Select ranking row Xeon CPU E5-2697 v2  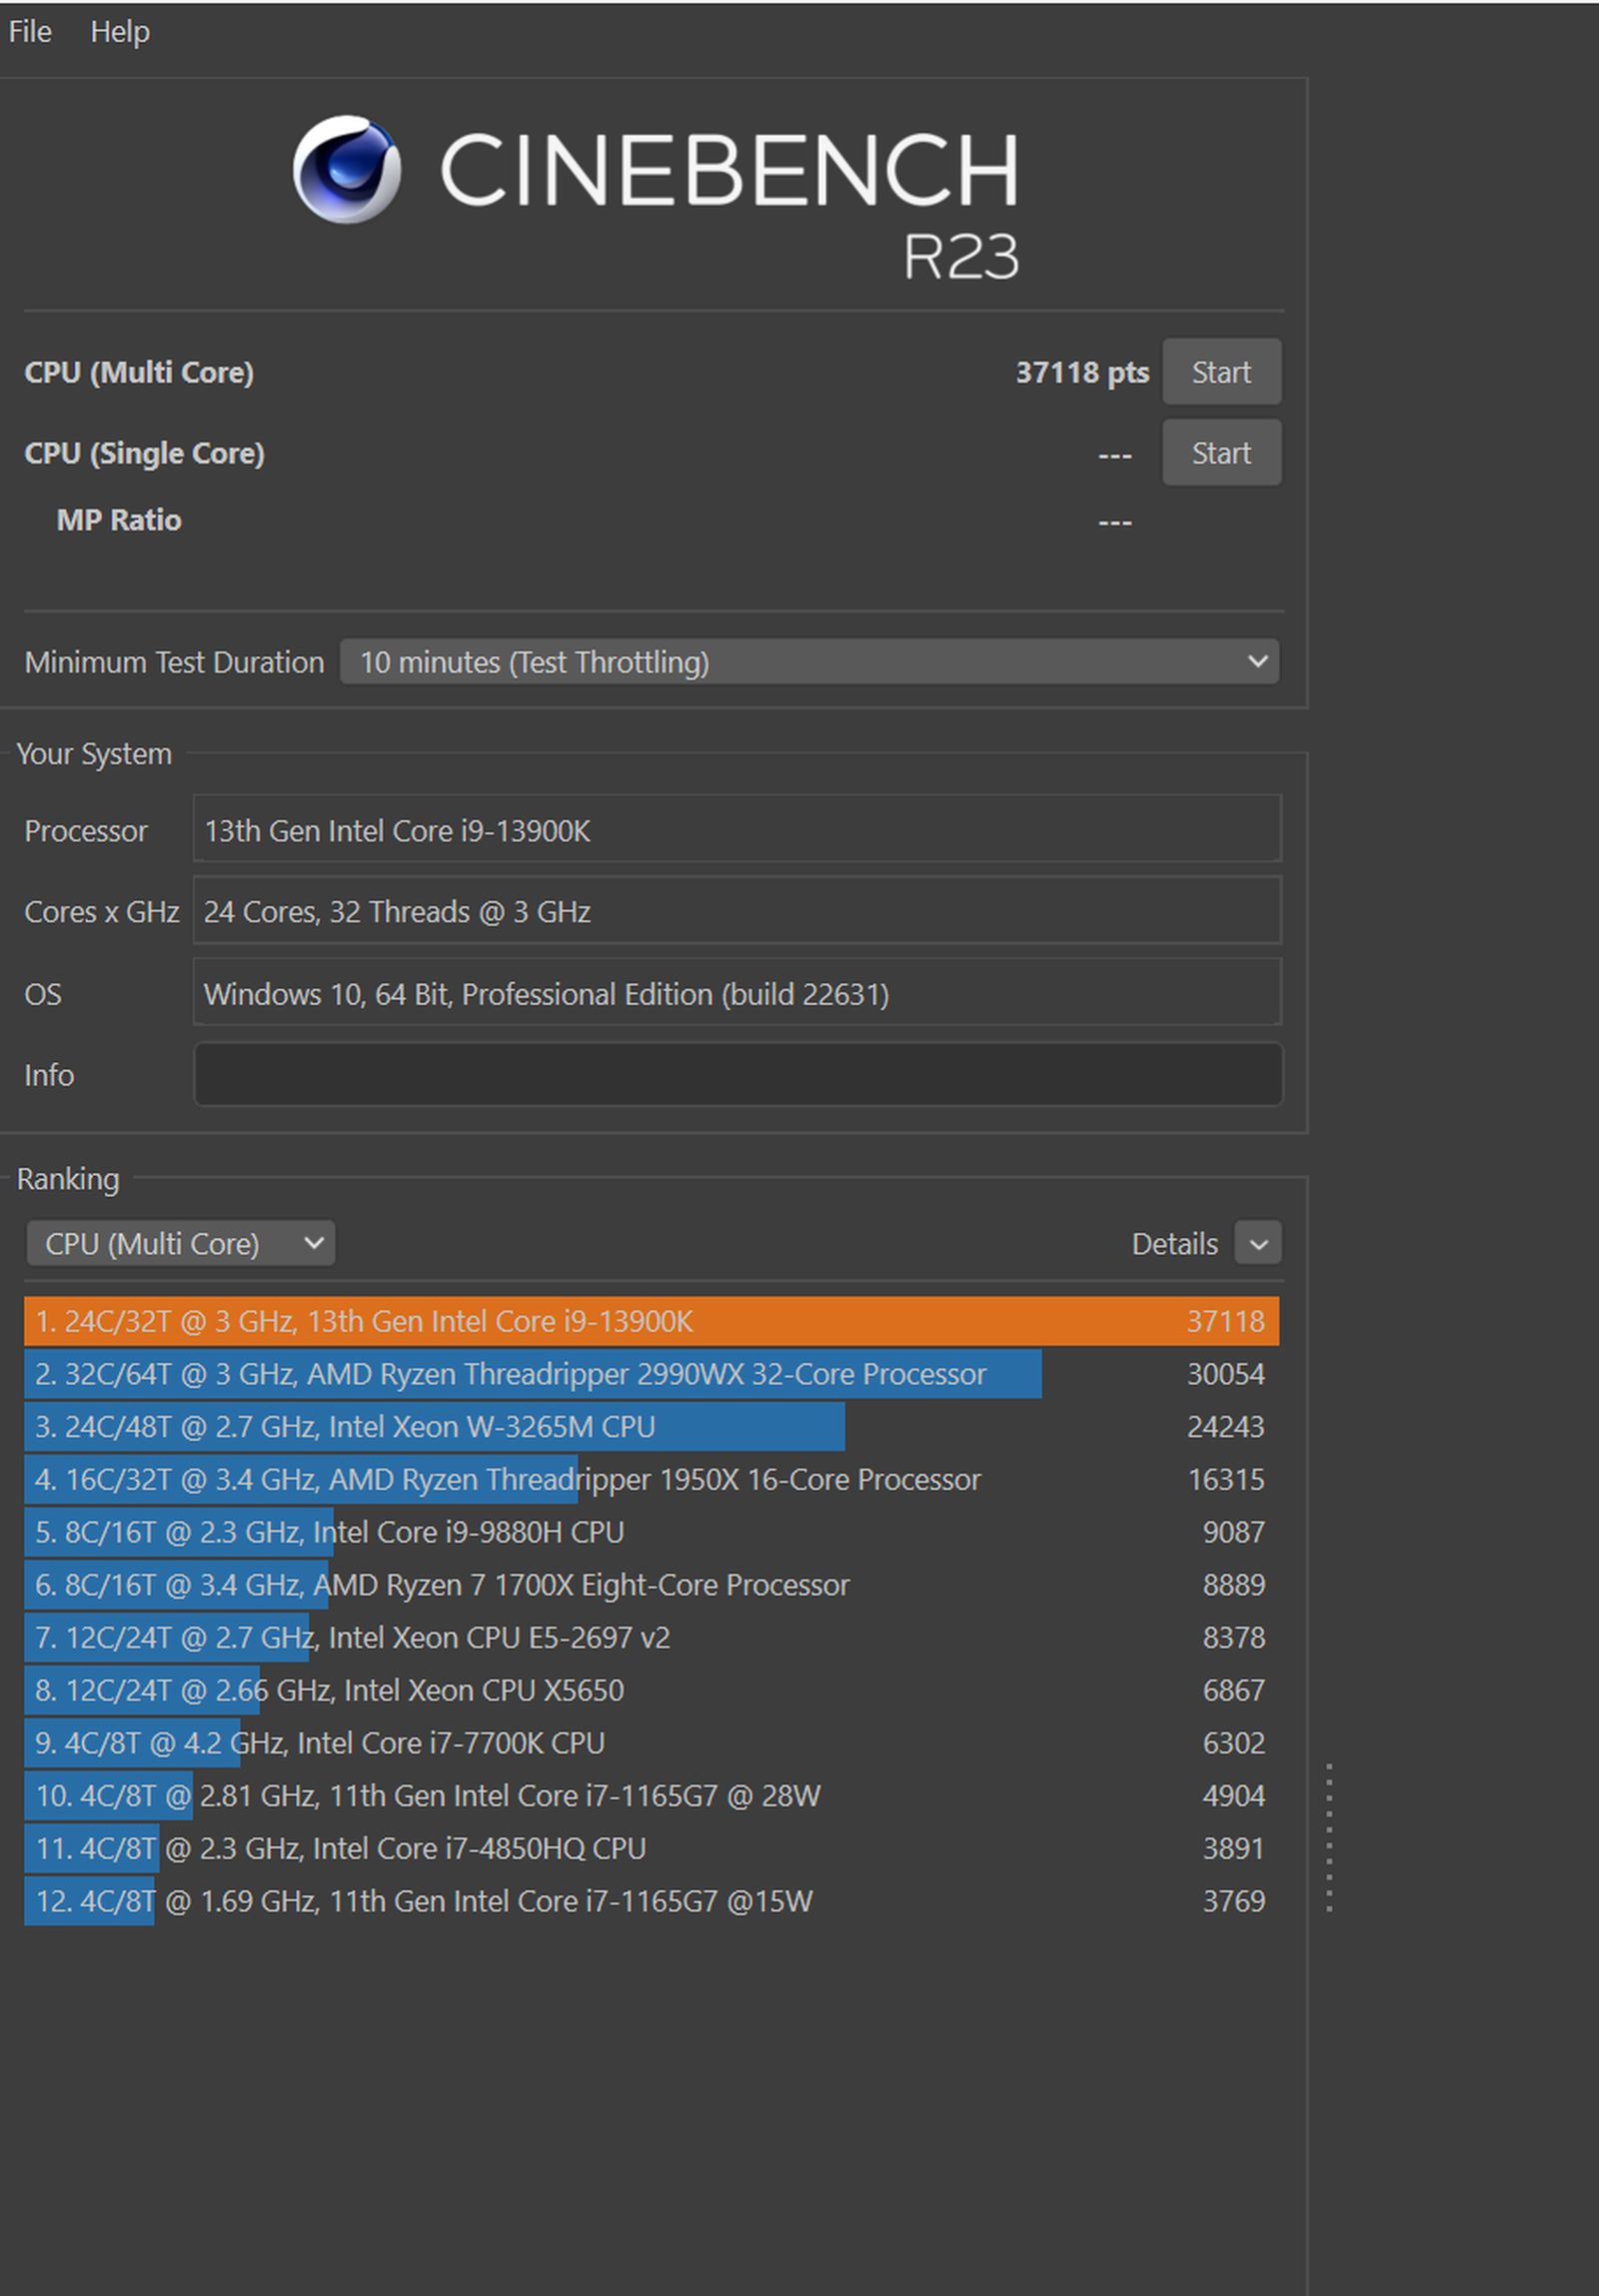point(652,1638)
